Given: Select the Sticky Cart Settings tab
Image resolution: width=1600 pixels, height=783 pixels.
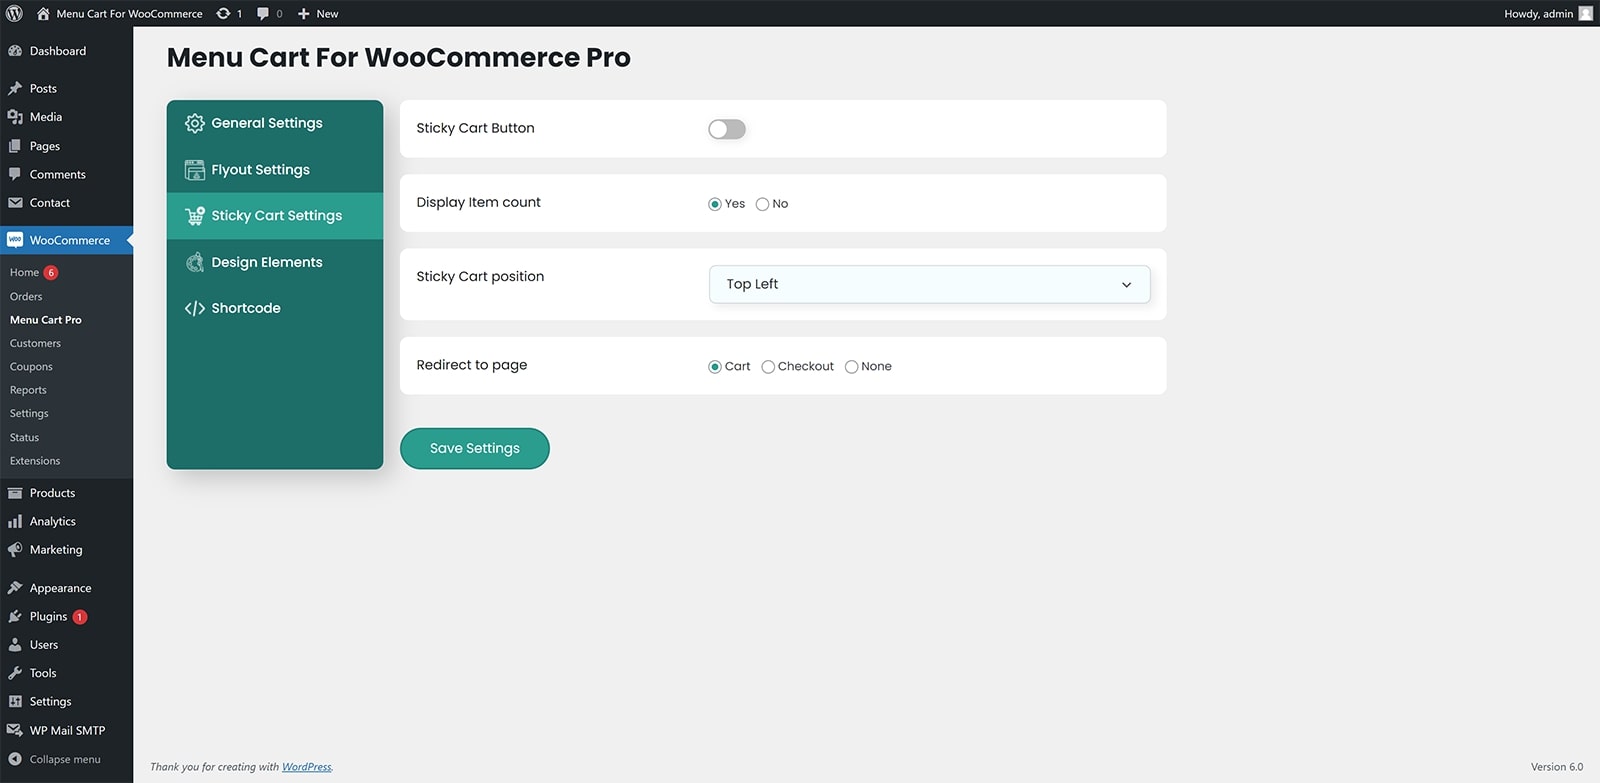Looking at the screenshot, I should pyautogui.click(x=275, y=216).
